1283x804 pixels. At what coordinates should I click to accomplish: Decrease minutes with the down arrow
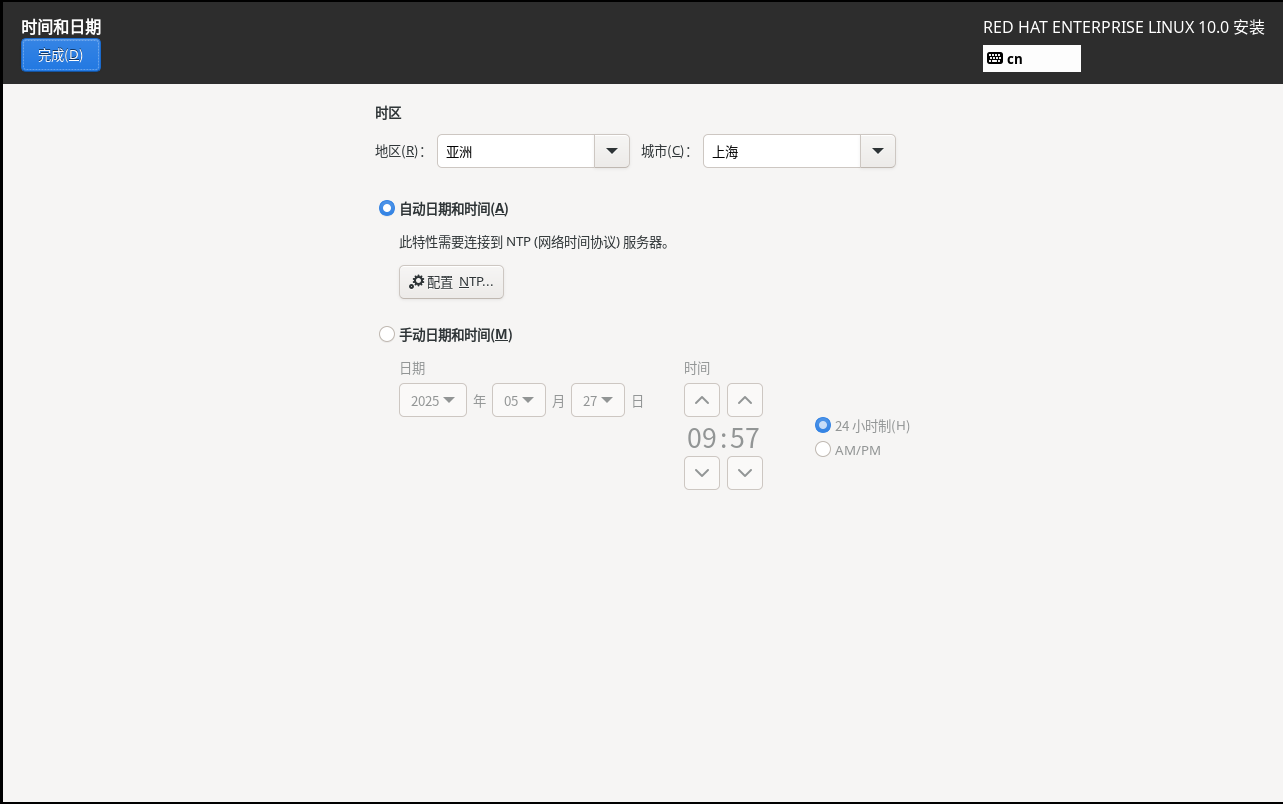(745, 473)
